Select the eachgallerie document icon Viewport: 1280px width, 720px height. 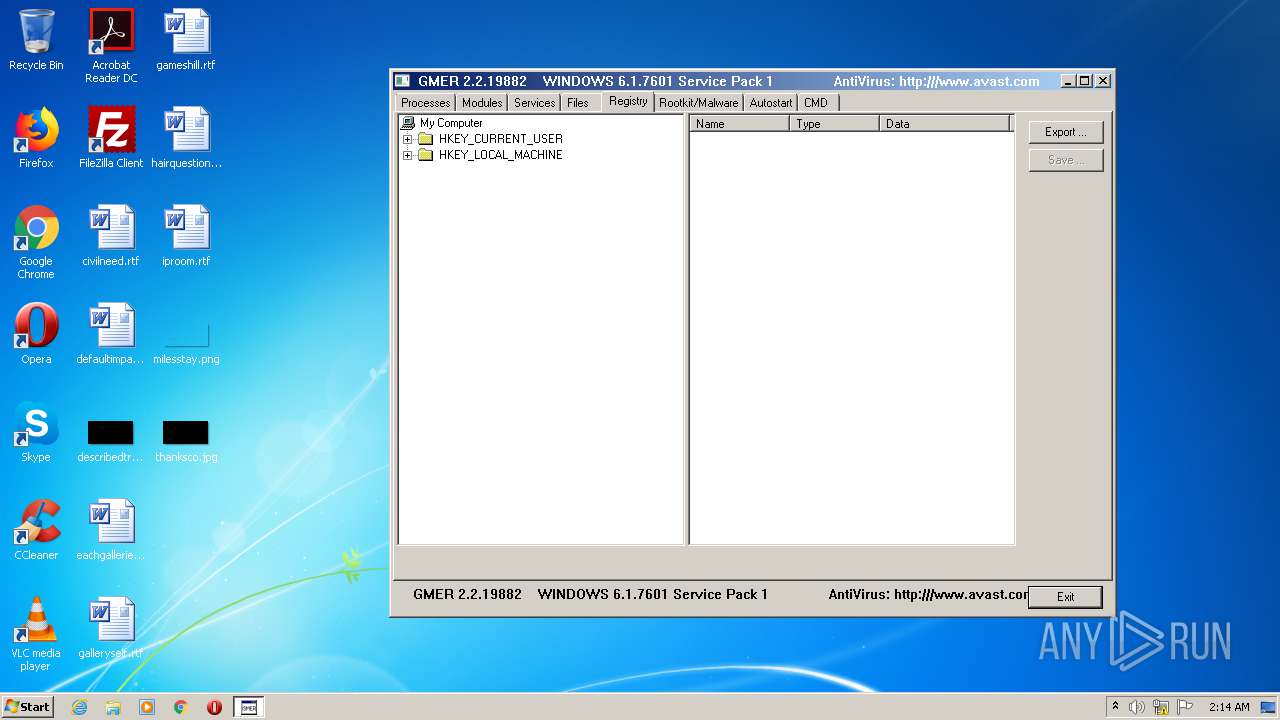coord(111,530)
